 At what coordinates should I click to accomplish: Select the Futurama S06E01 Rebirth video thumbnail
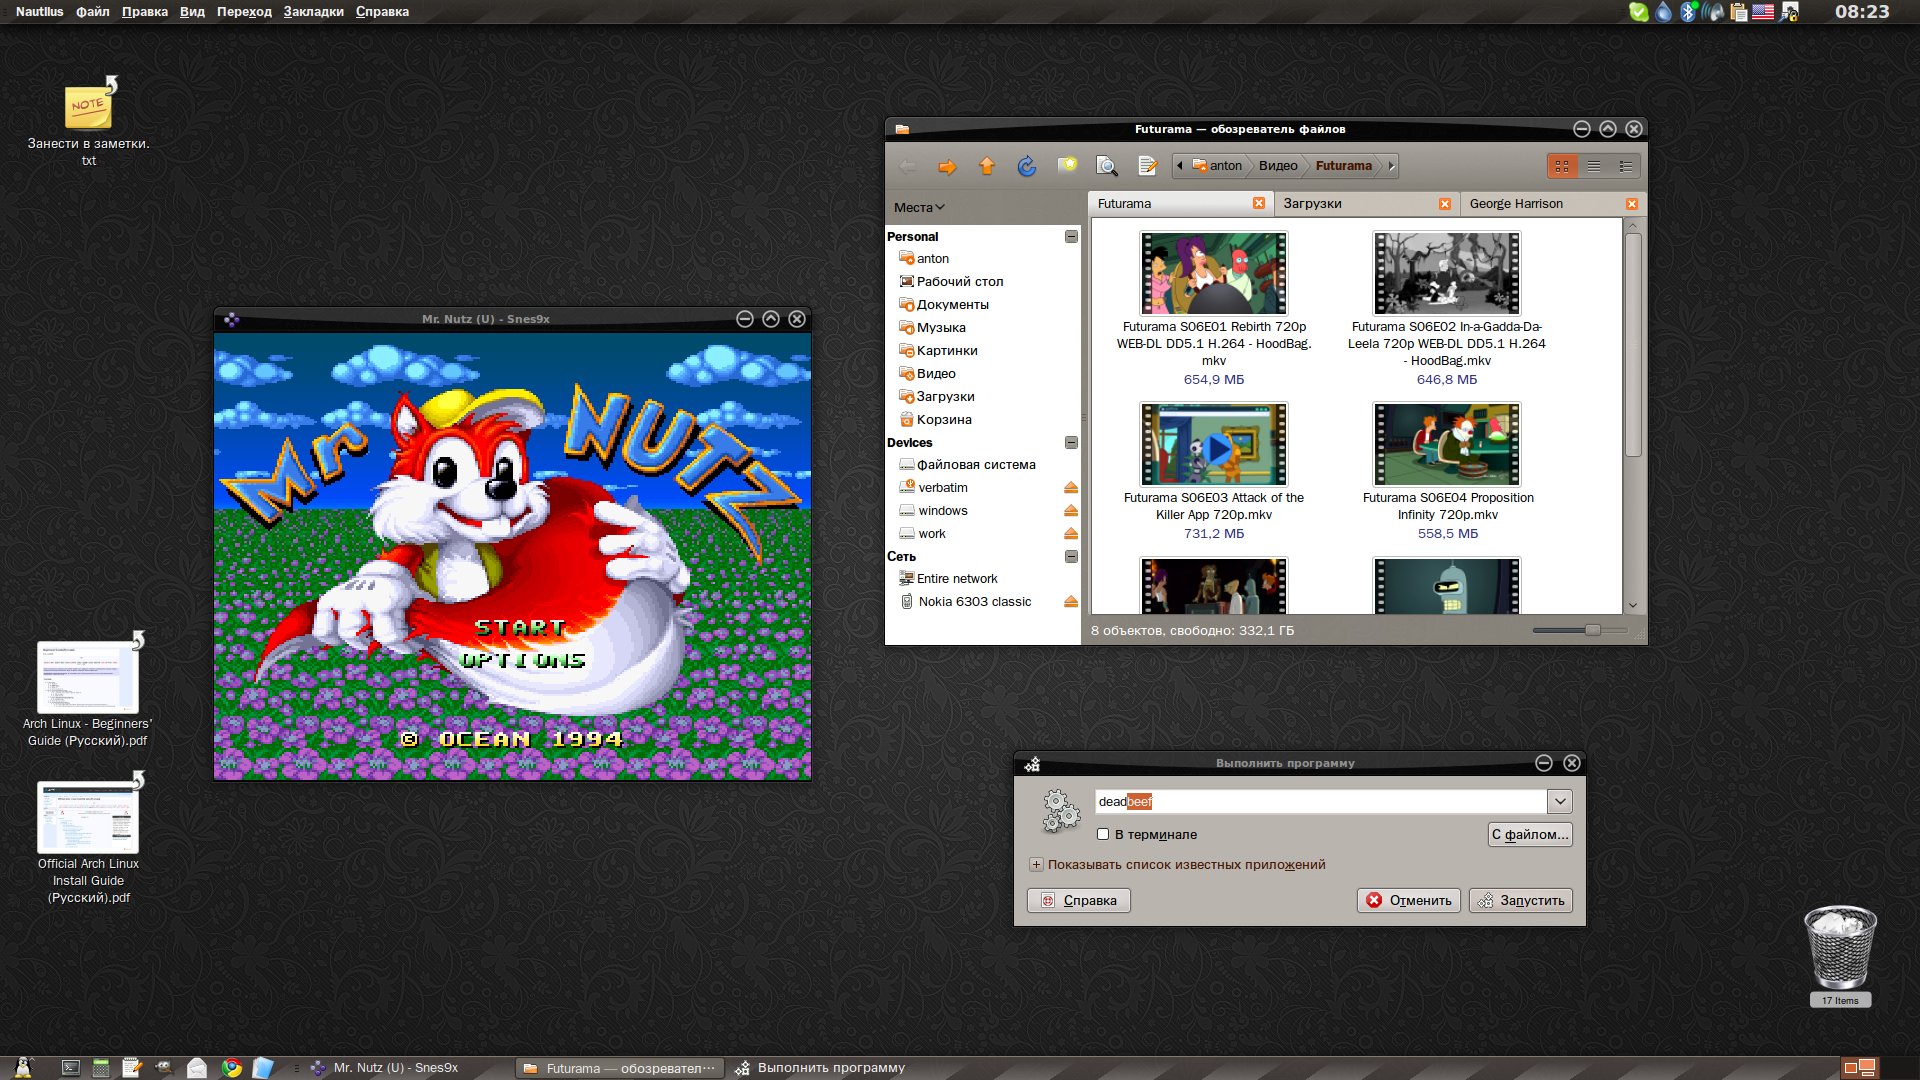pos(1214,274)
